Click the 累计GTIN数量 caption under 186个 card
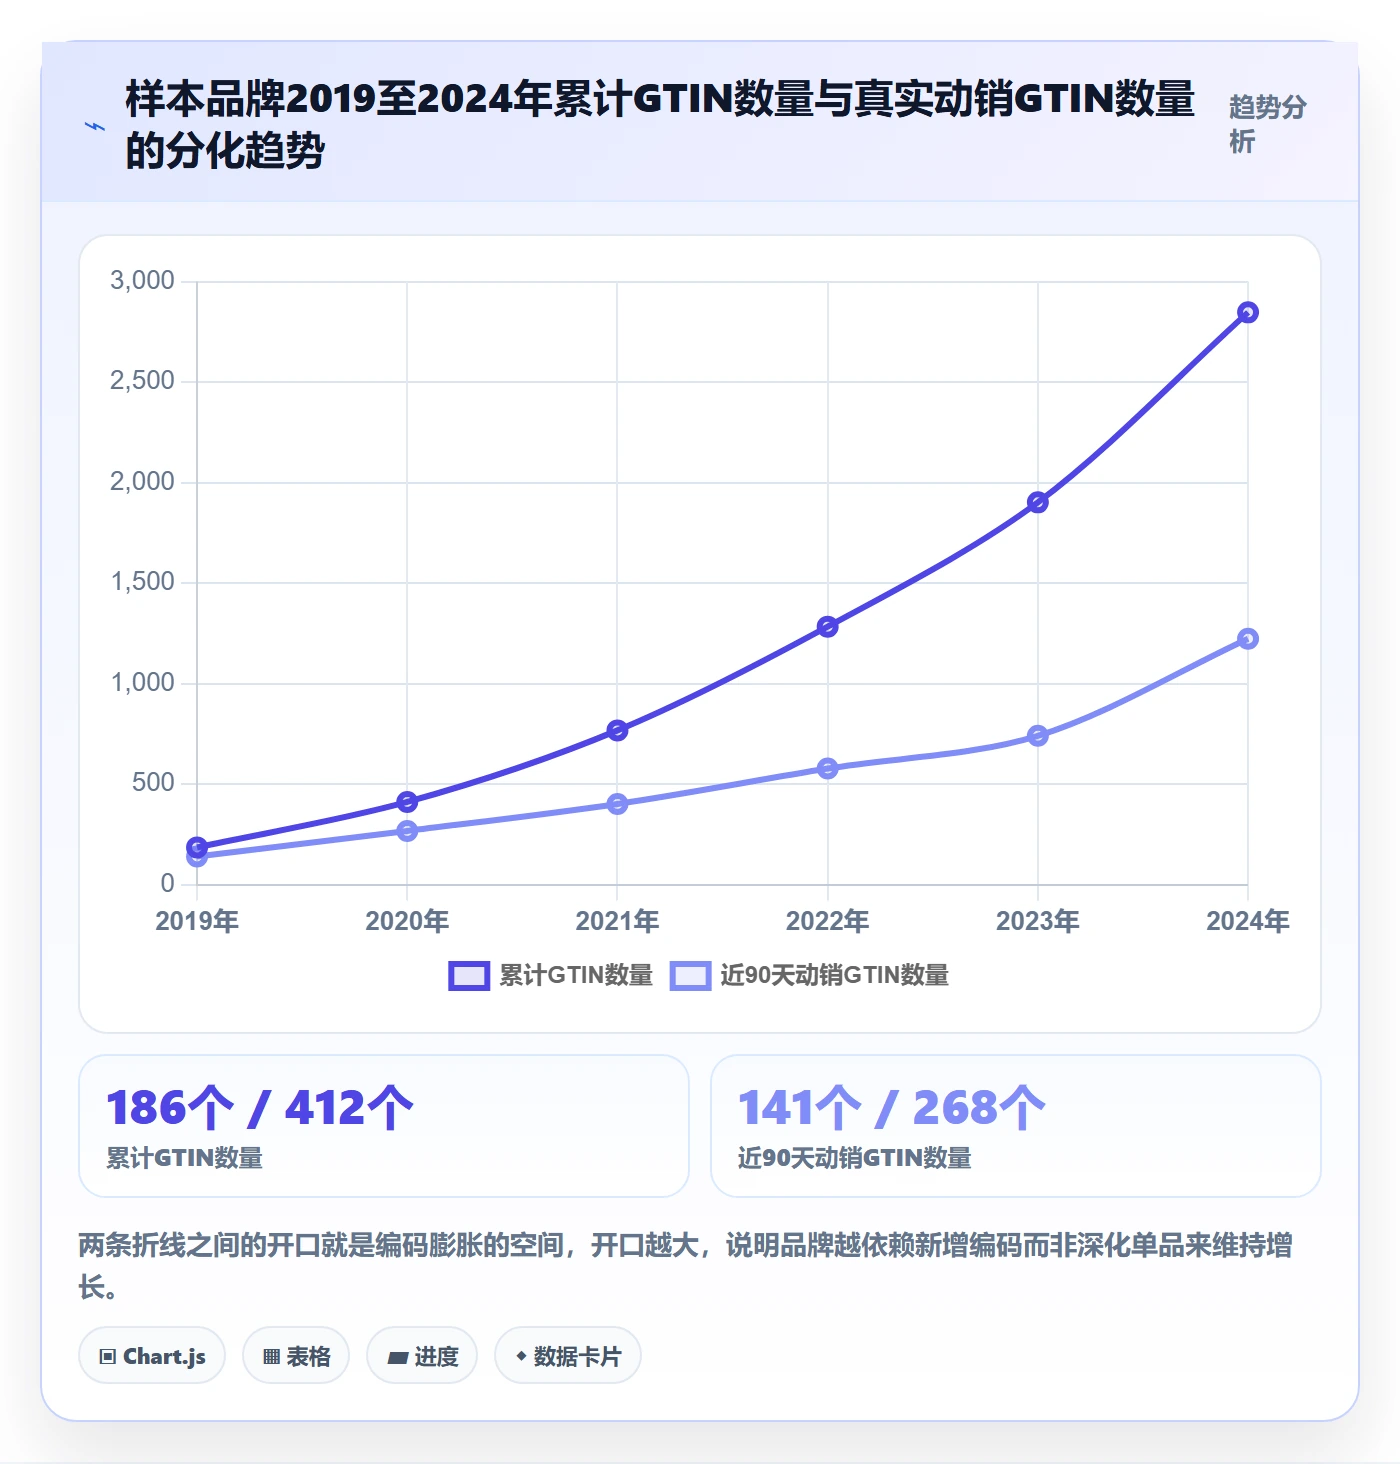Viewport: 1400px width, 1464px height. click(x=185, y=1158)
